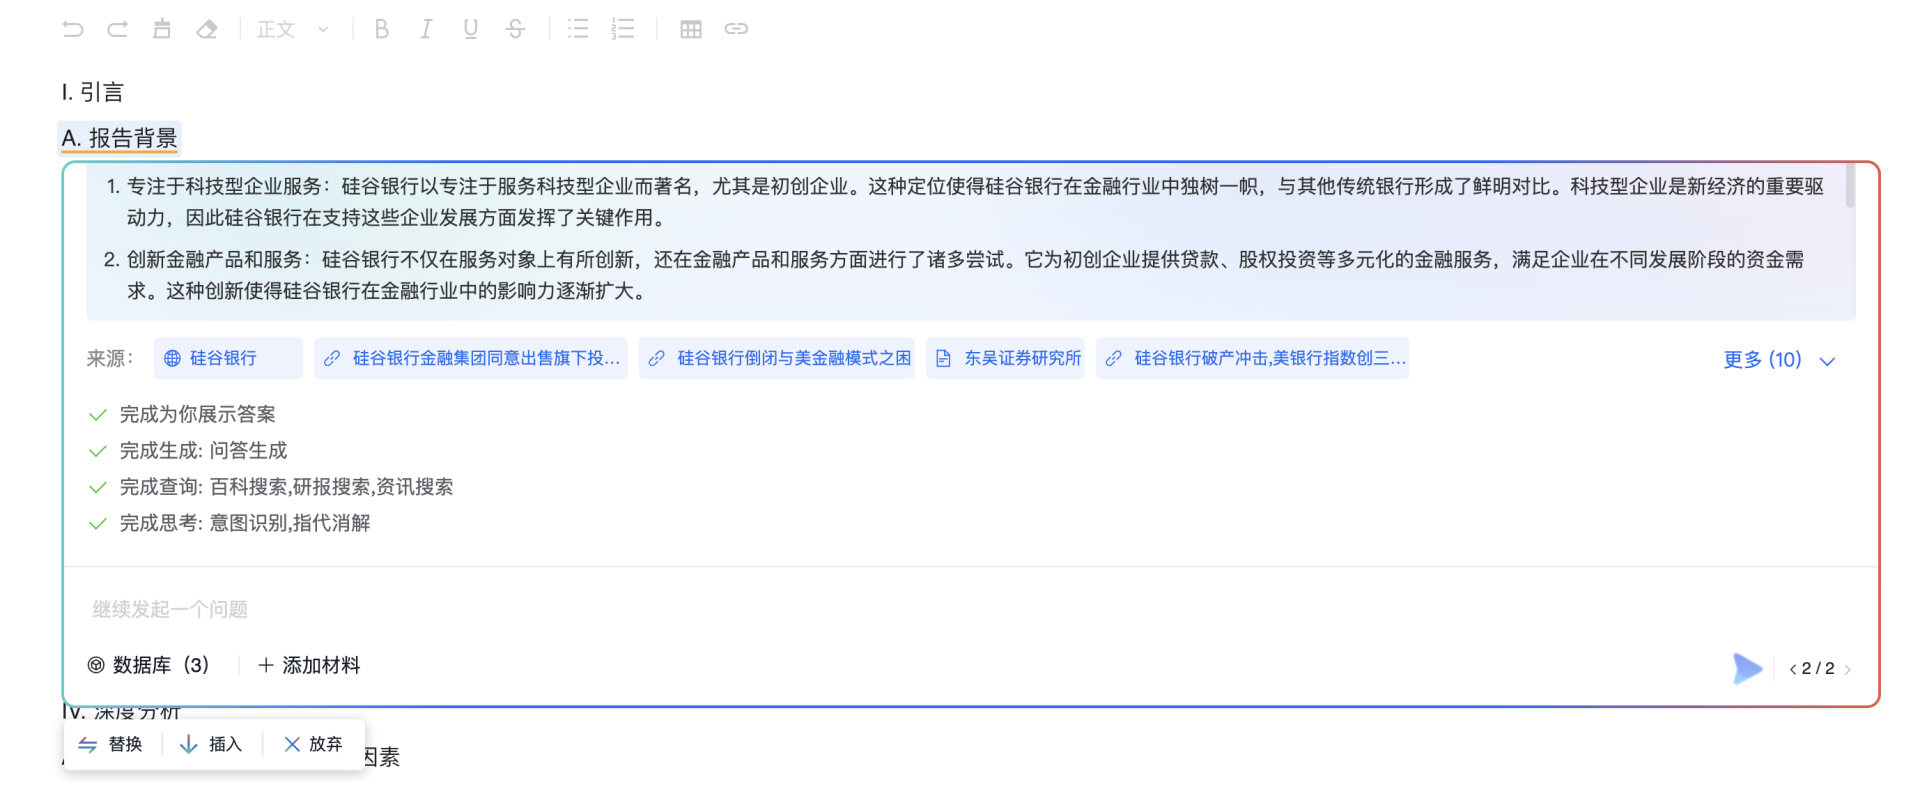The image size is (1920, 796).
Task: Click the send arrow button
Action: point(1747,668)
